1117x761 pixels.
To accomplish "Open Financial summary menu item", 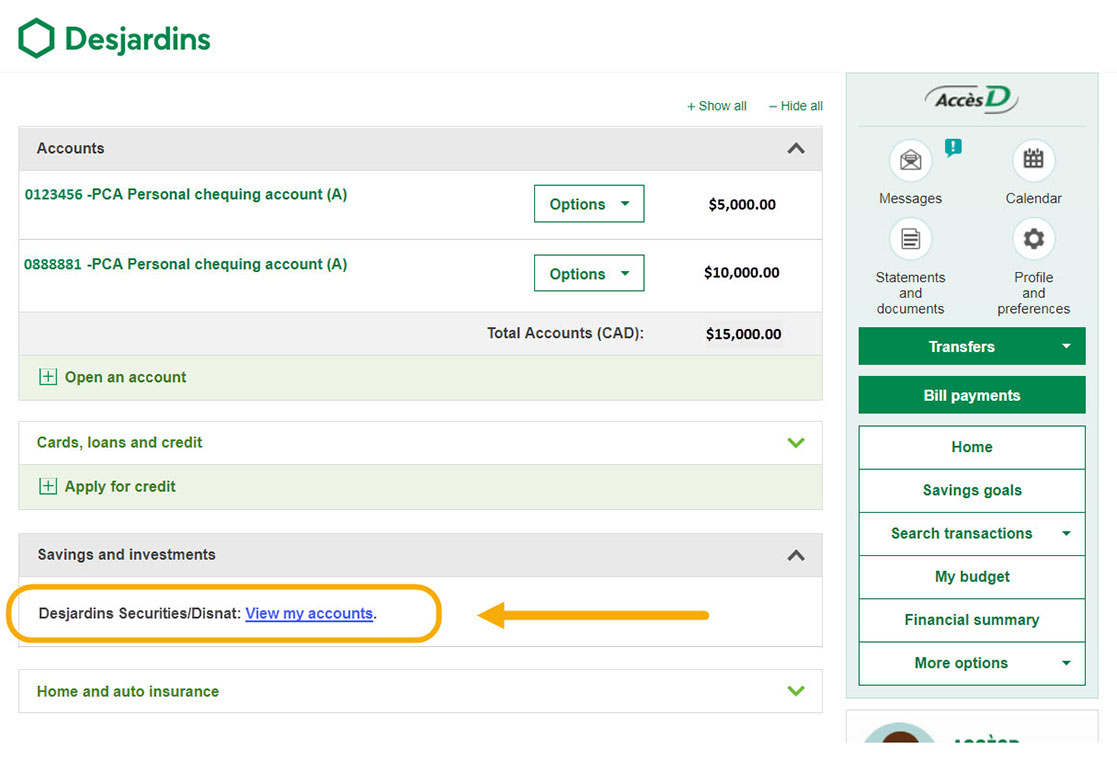I will point(972,620).
